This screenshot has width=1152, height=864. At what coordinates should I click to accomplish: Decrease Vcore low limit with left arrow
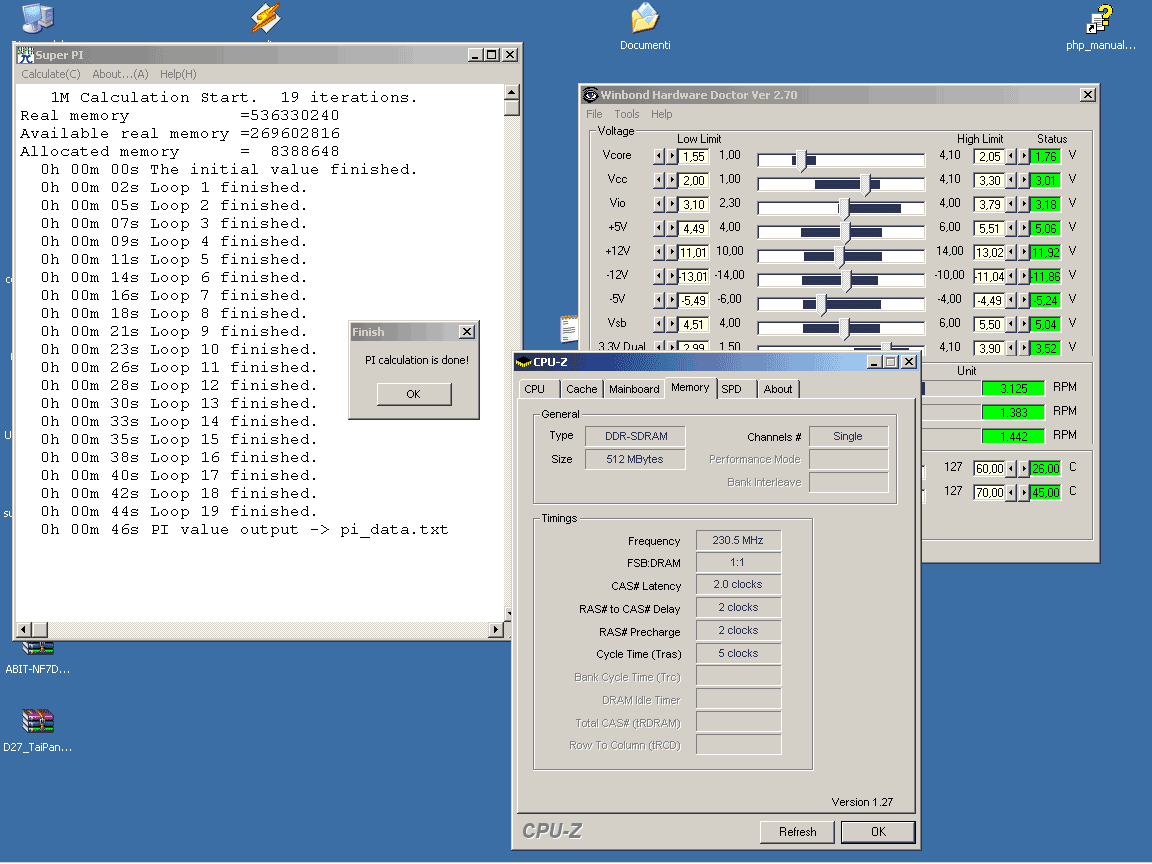658,156
